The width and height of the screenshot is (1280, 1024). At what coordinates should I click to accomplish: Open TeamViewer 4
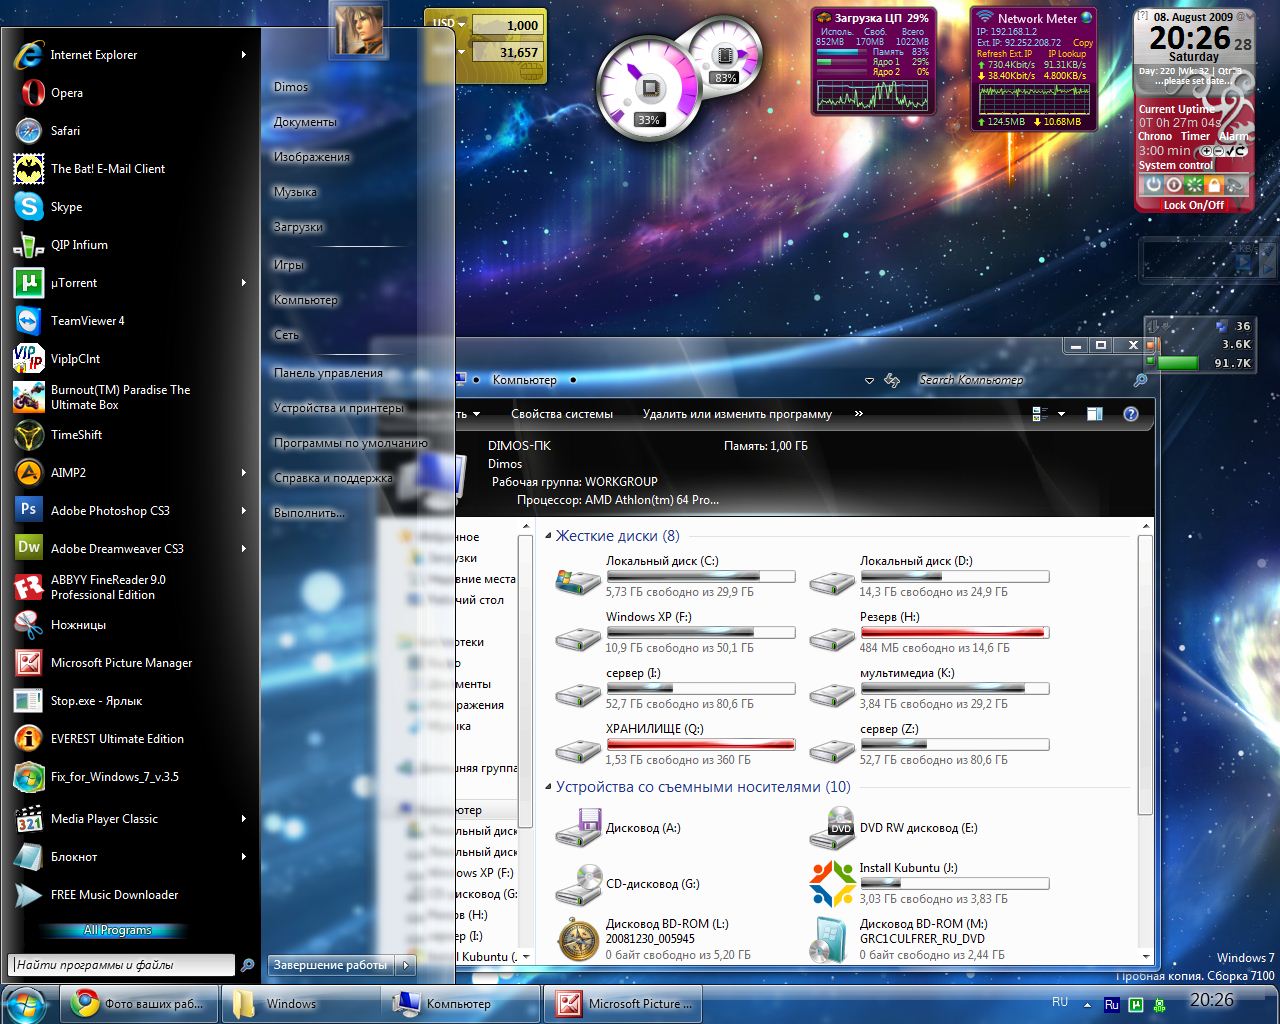[x=130, y=321]
